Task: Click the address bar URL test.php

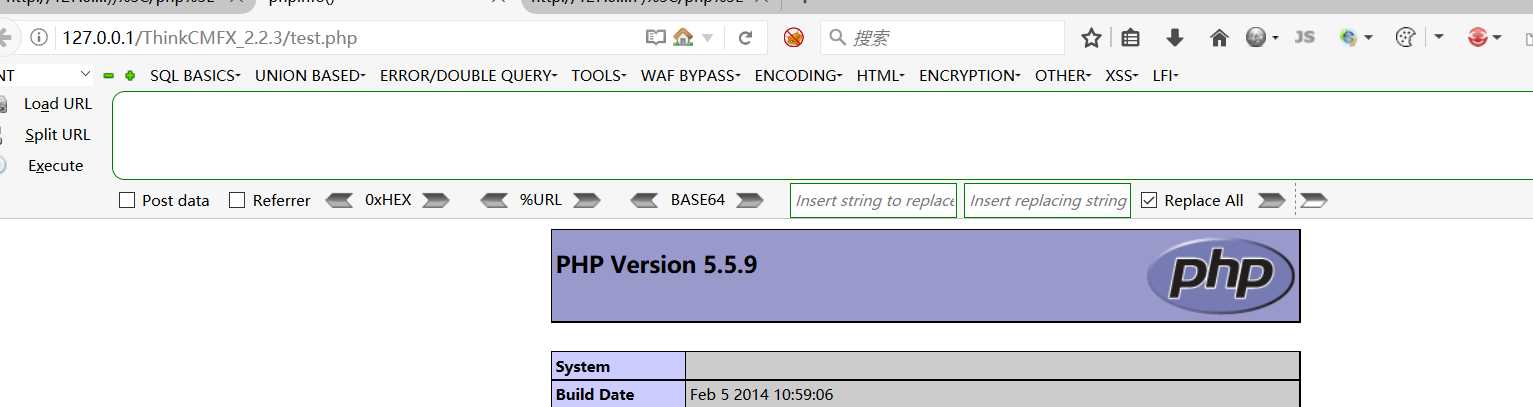Action: click(x=209, y=38)
